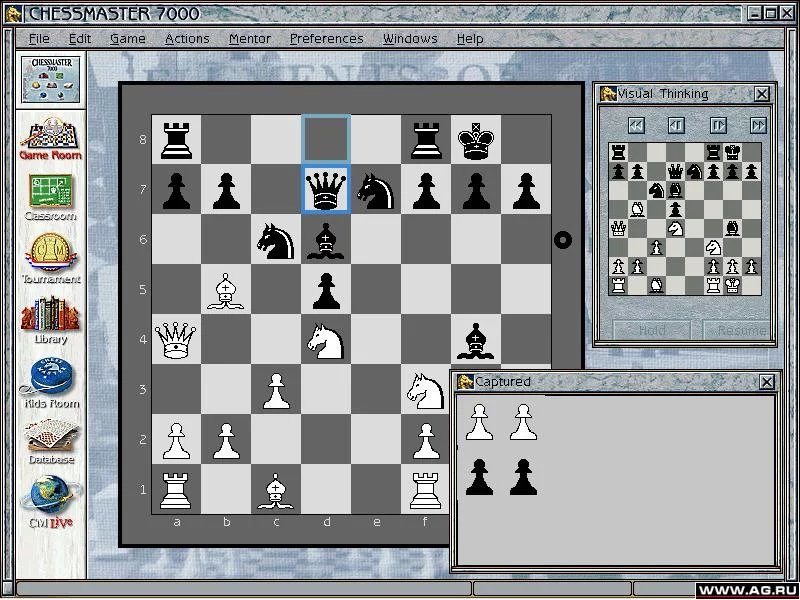
Task: Open the File menu
Action: tap(39, 39)
